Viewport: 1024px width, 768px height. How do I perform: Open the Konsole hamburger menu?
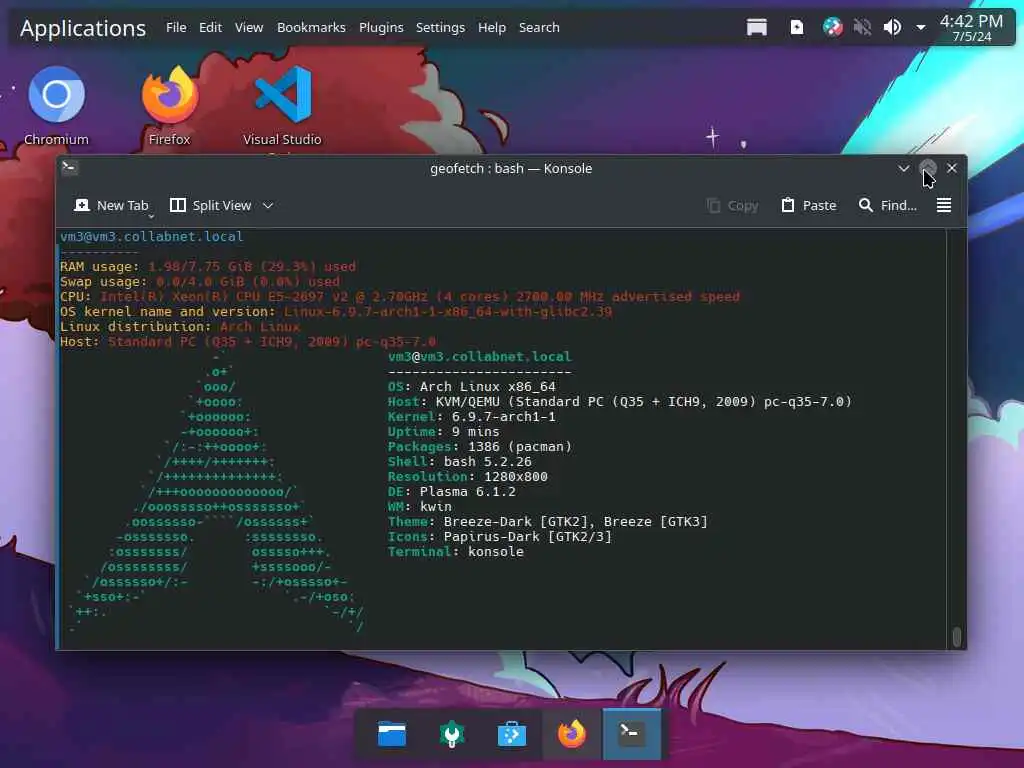[944, 206]
